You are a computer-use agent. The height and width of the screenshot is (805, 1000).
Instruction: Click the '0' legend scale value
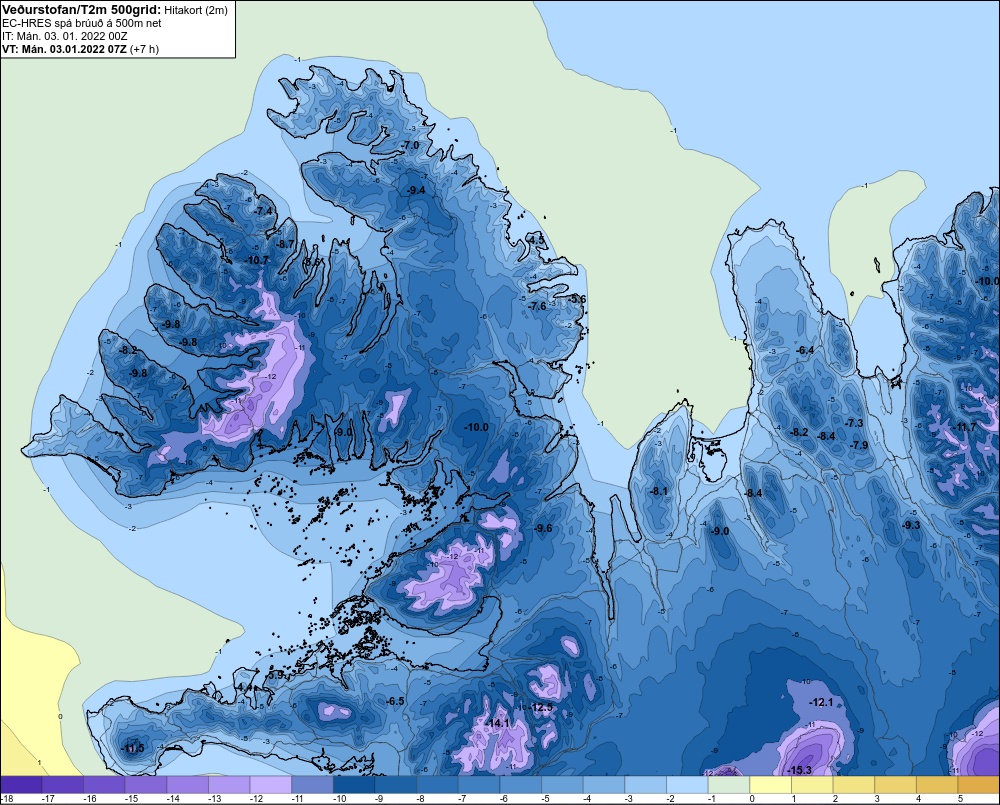point(753,799)
